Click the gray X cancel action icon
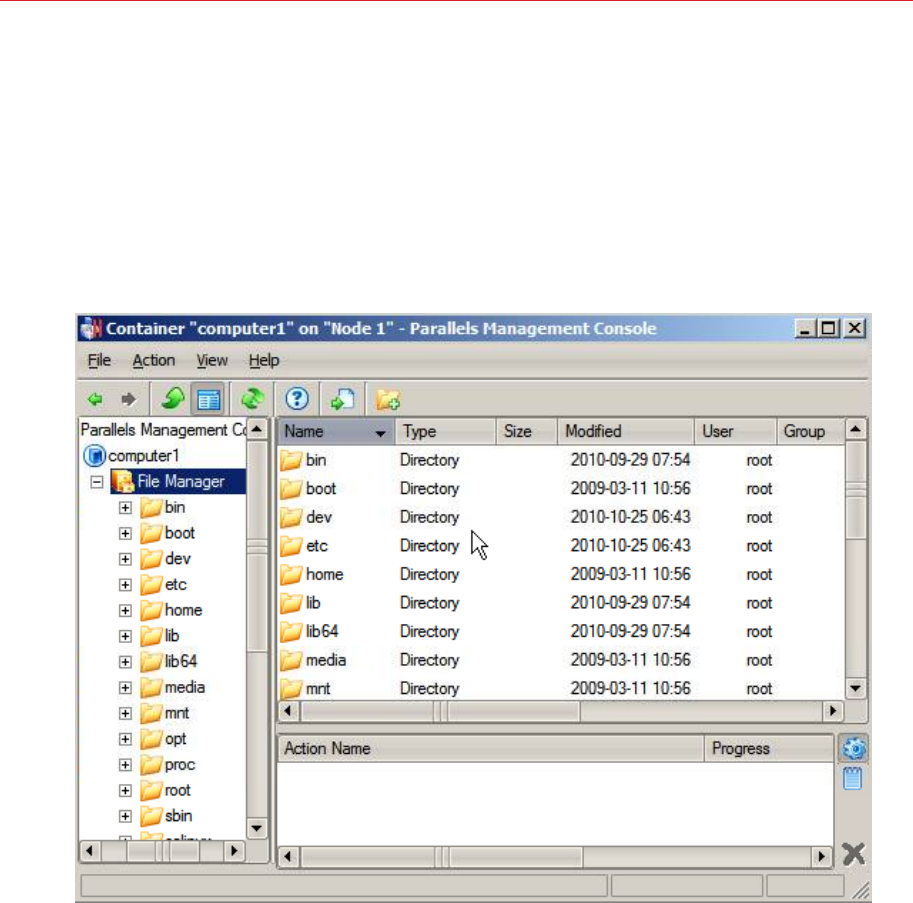This screenshot has width=913, height=903. click(x=854, y=854)
